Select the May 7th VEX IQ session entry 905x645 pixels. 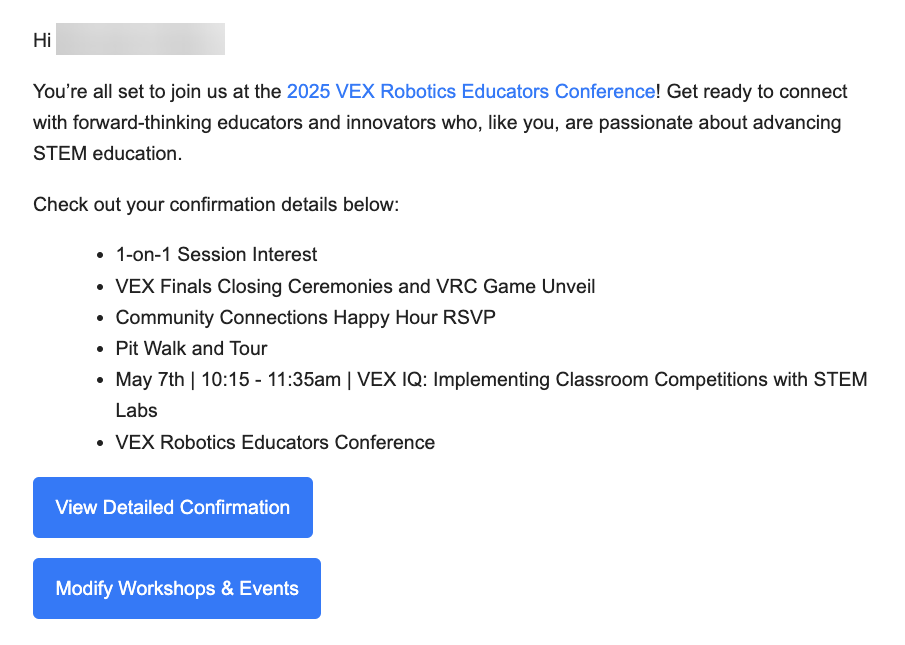[x=490, y=380]
